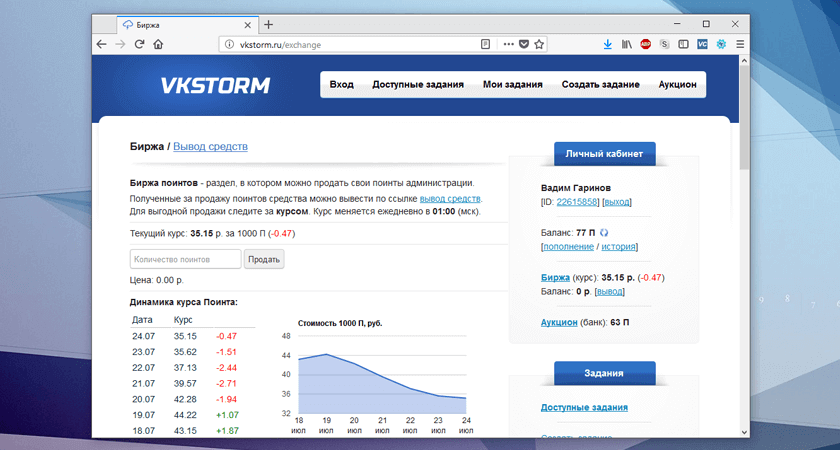
Task: Click the 24.07 date cell
Action: click(x=144, y=336)
